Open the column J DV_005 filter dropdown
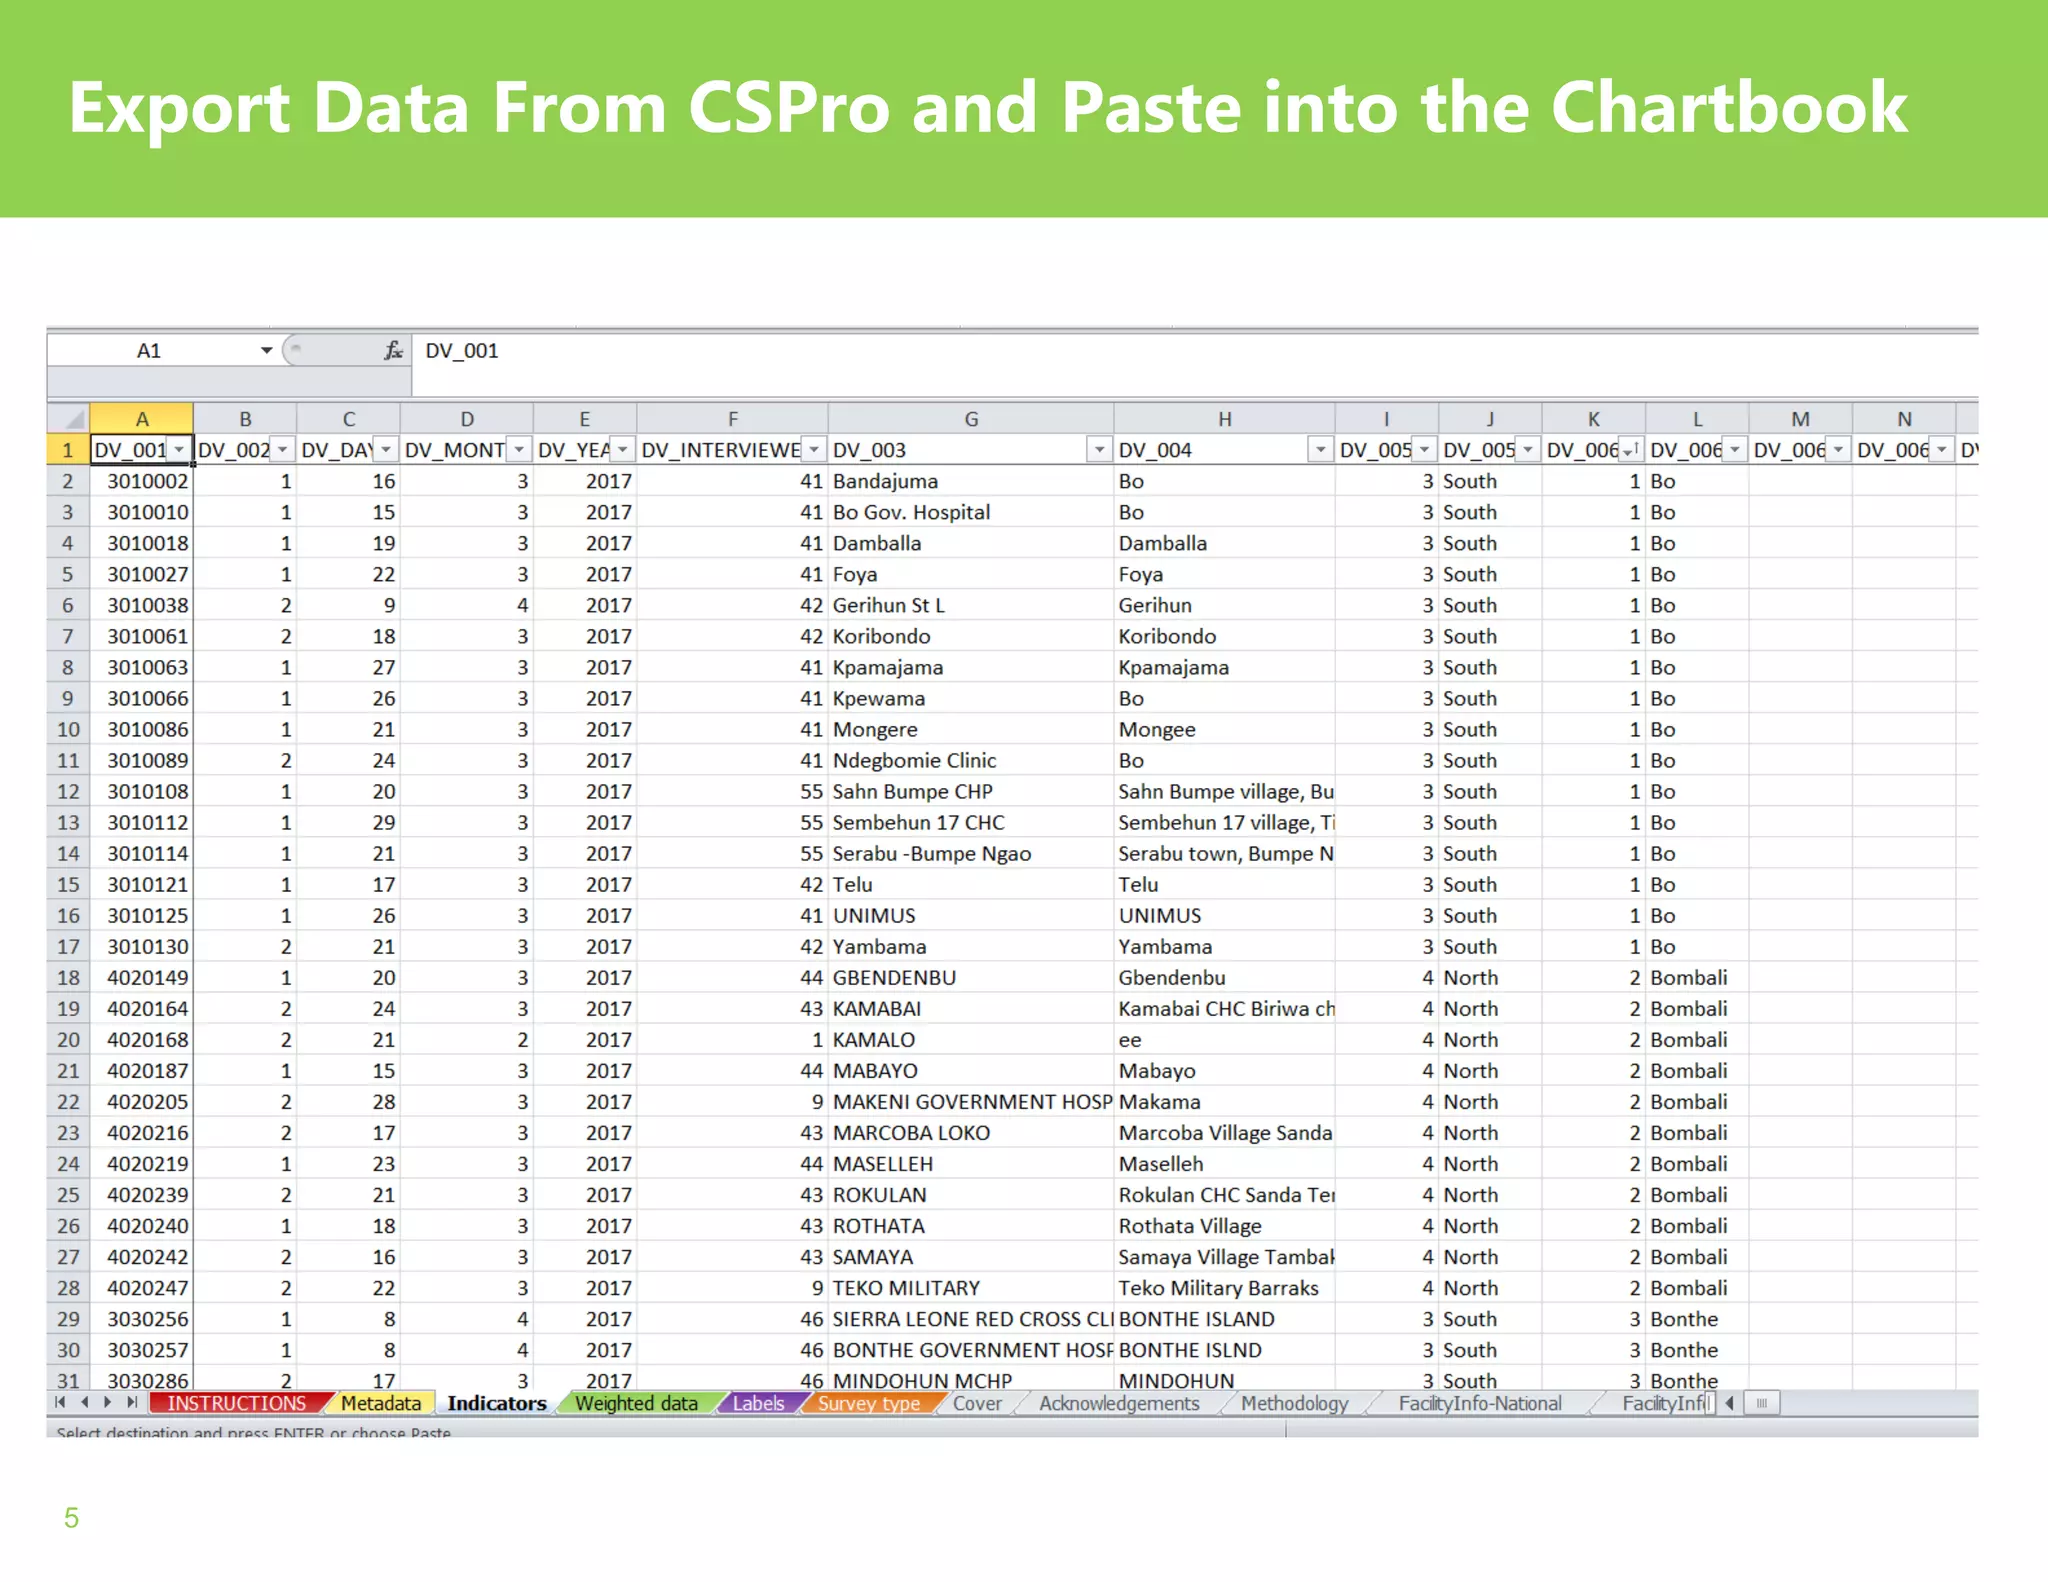 coord(1528,450)
